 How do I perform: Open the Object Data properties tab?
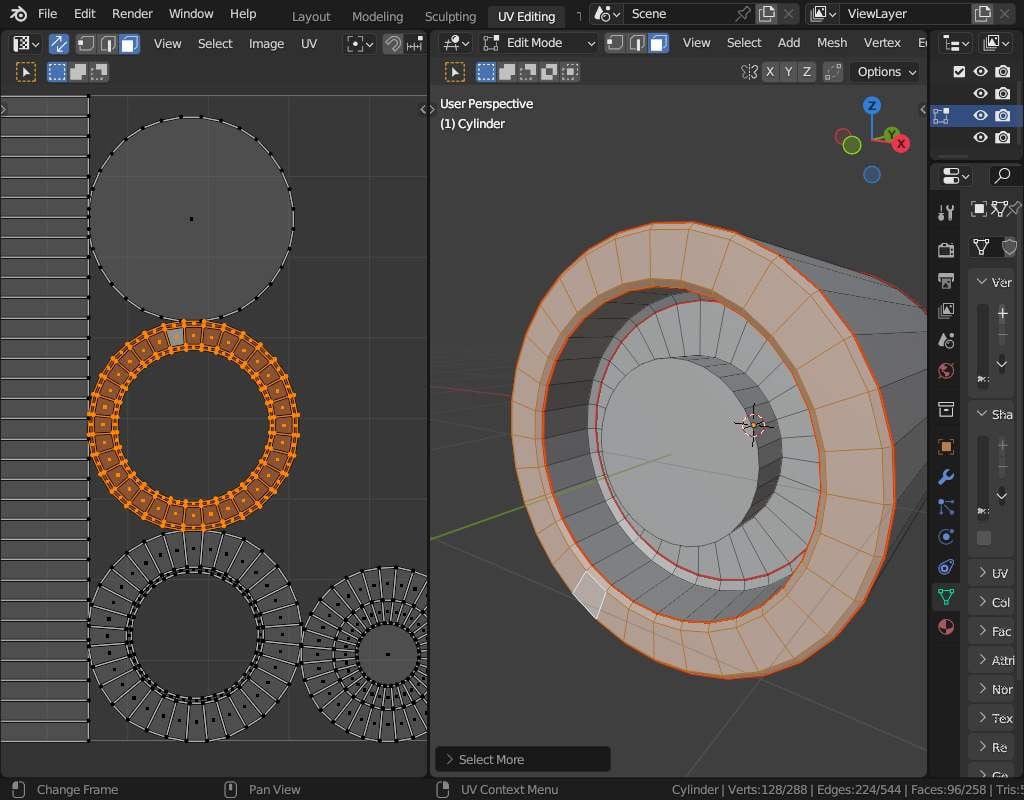click(945, 597)
